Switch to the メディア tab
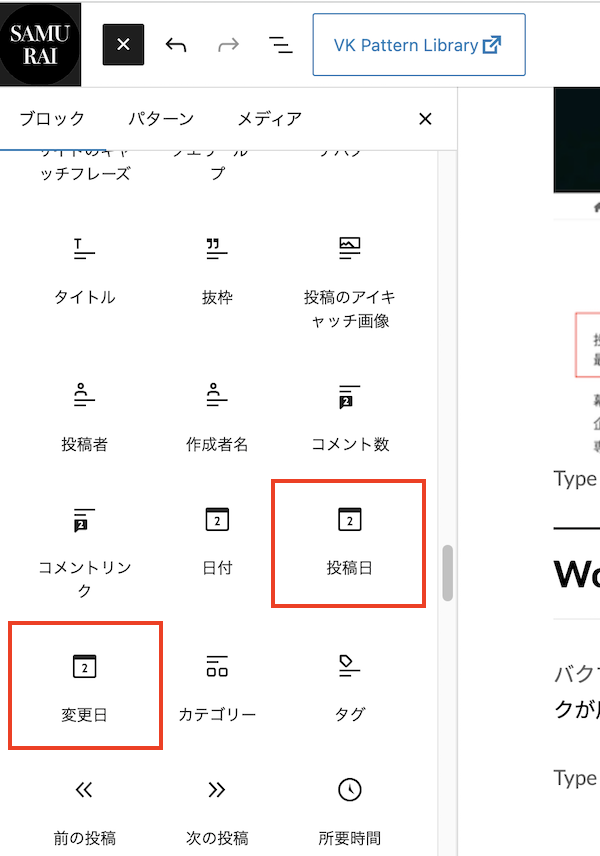 [270, 118]
